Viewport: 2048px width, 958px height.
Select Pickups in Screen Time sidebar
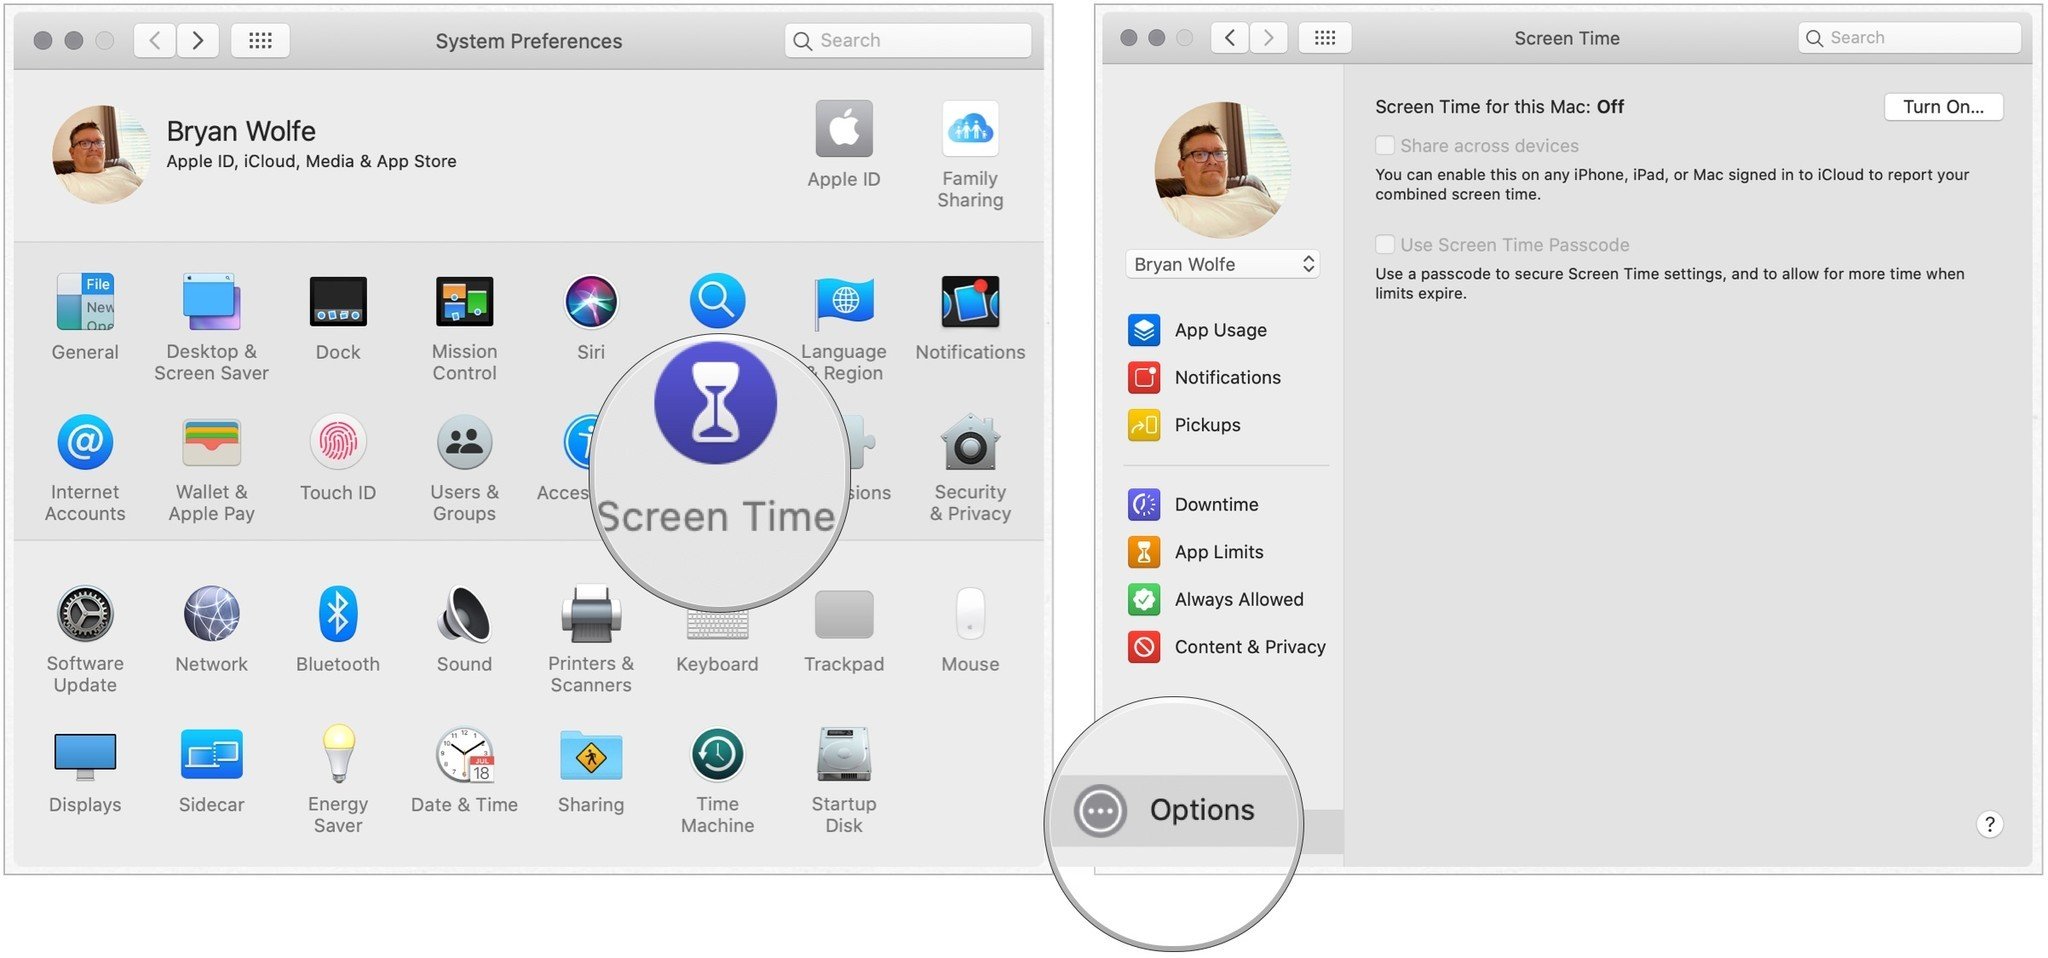pyautogui.click(x=1184, y=425)
